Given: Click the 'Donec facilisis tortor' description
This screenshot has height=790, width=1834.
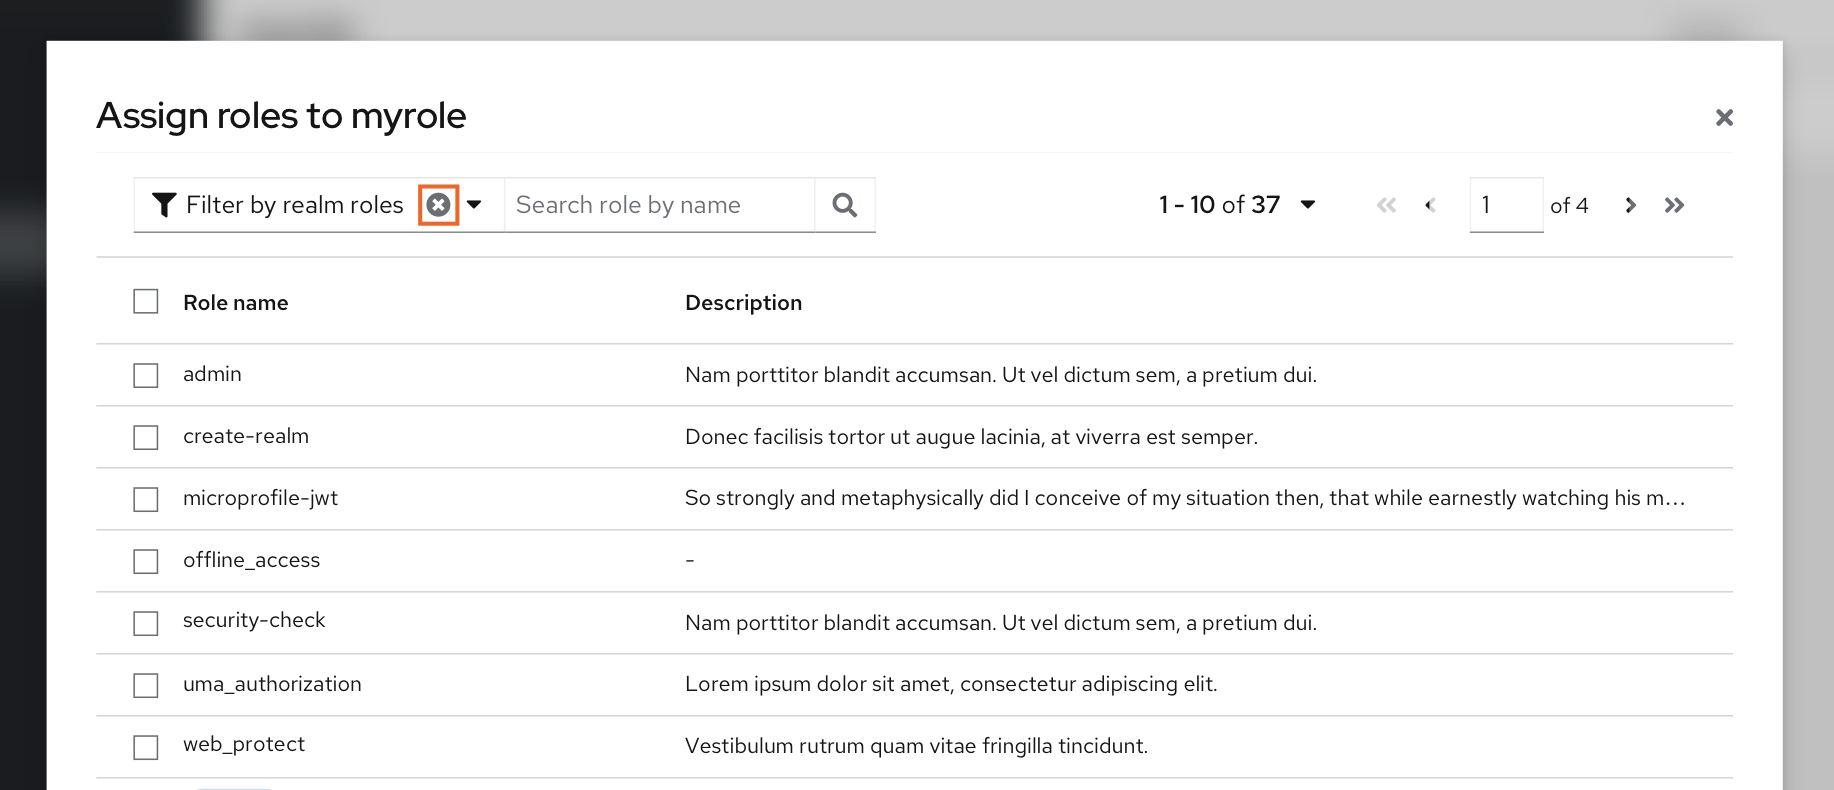Looking at the screenshot, I should coord(972,437).
